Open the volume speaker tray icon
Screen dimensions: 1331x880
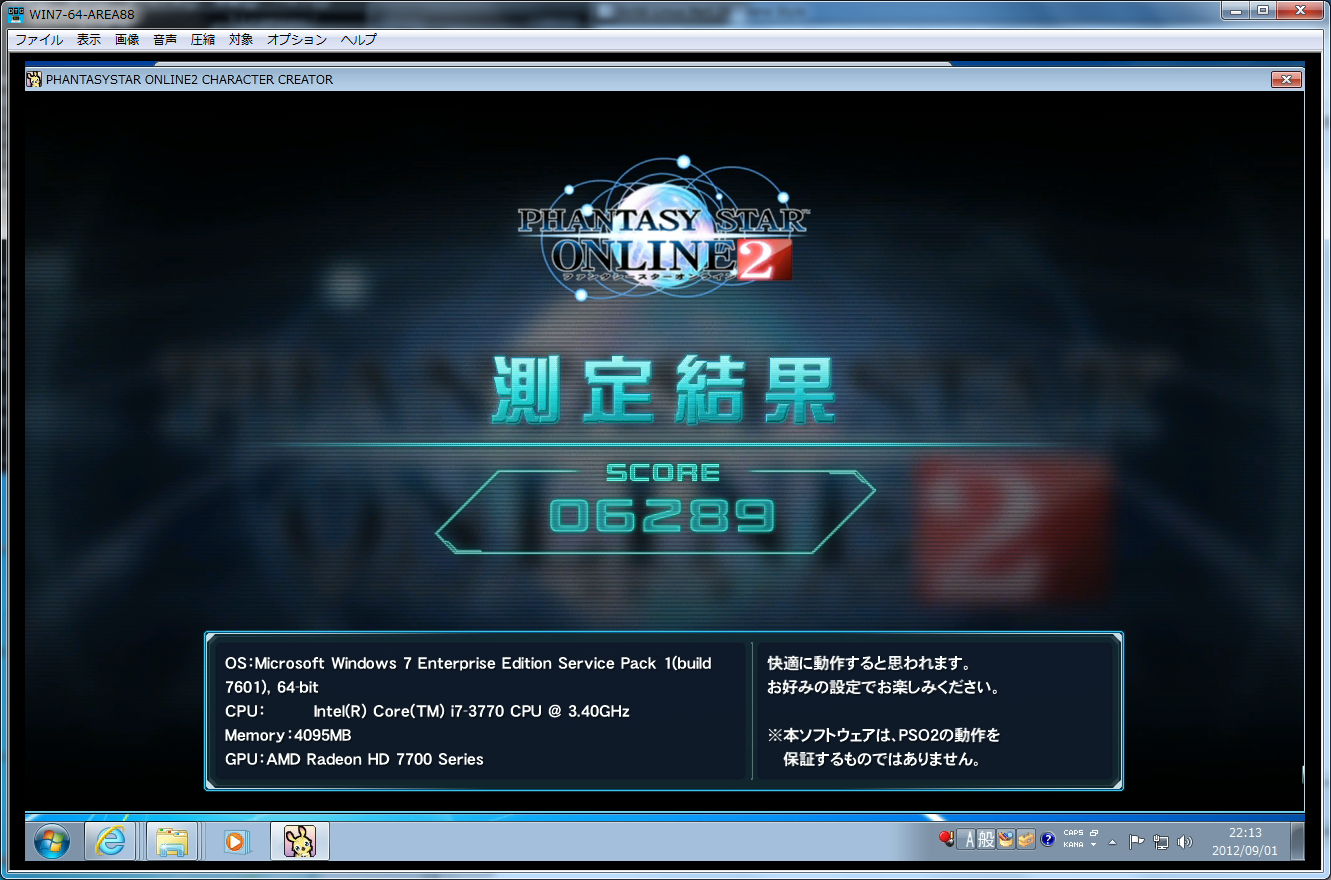1185,841
